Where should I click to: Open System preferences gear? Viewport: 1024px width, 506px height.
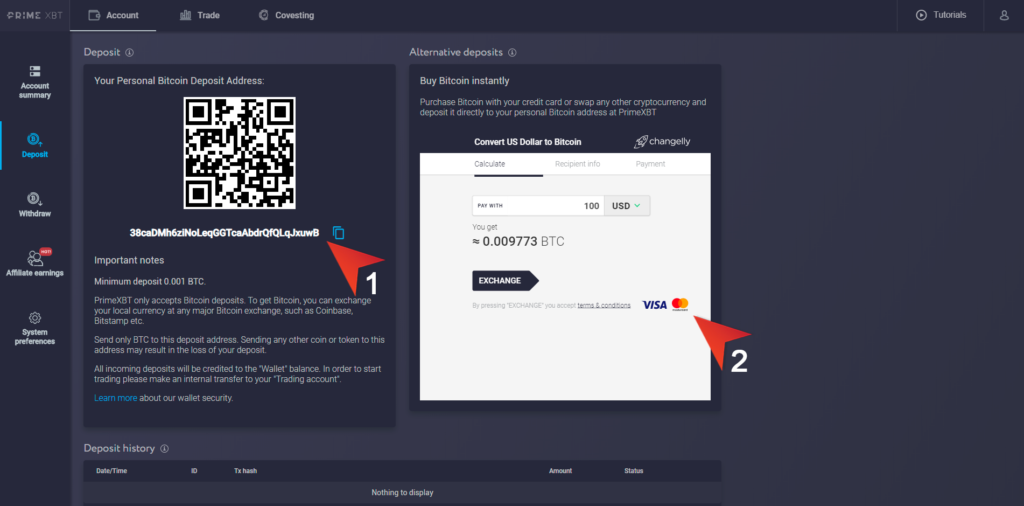click(35, 328)
